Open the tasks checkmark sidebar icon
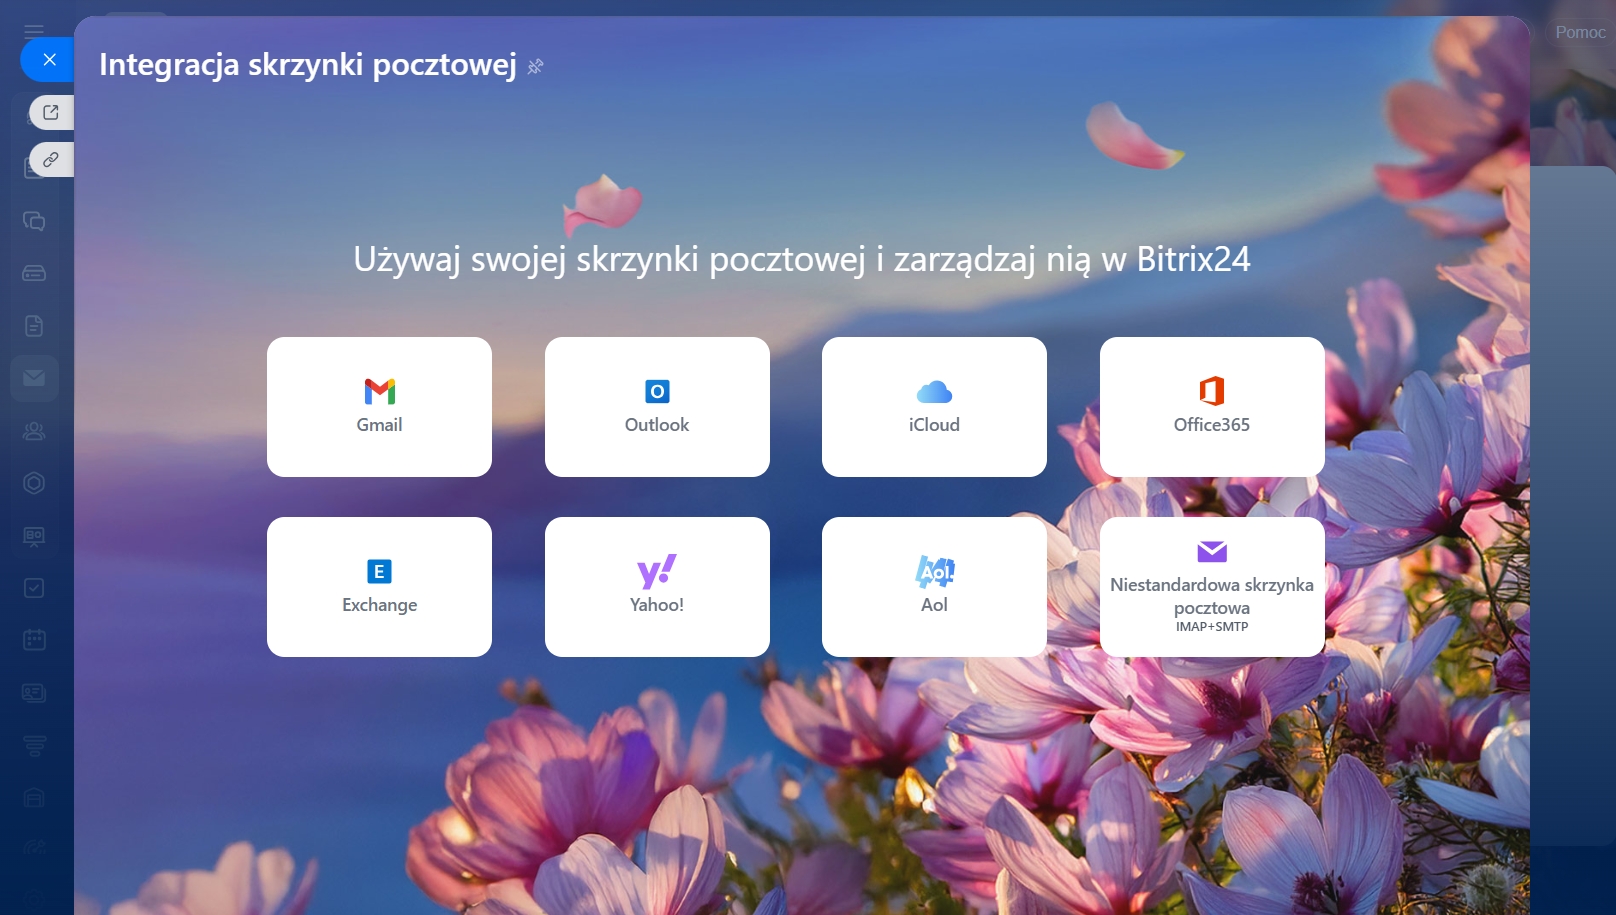The width and height of the screenshot is (1616, 915). click(34, 588)
